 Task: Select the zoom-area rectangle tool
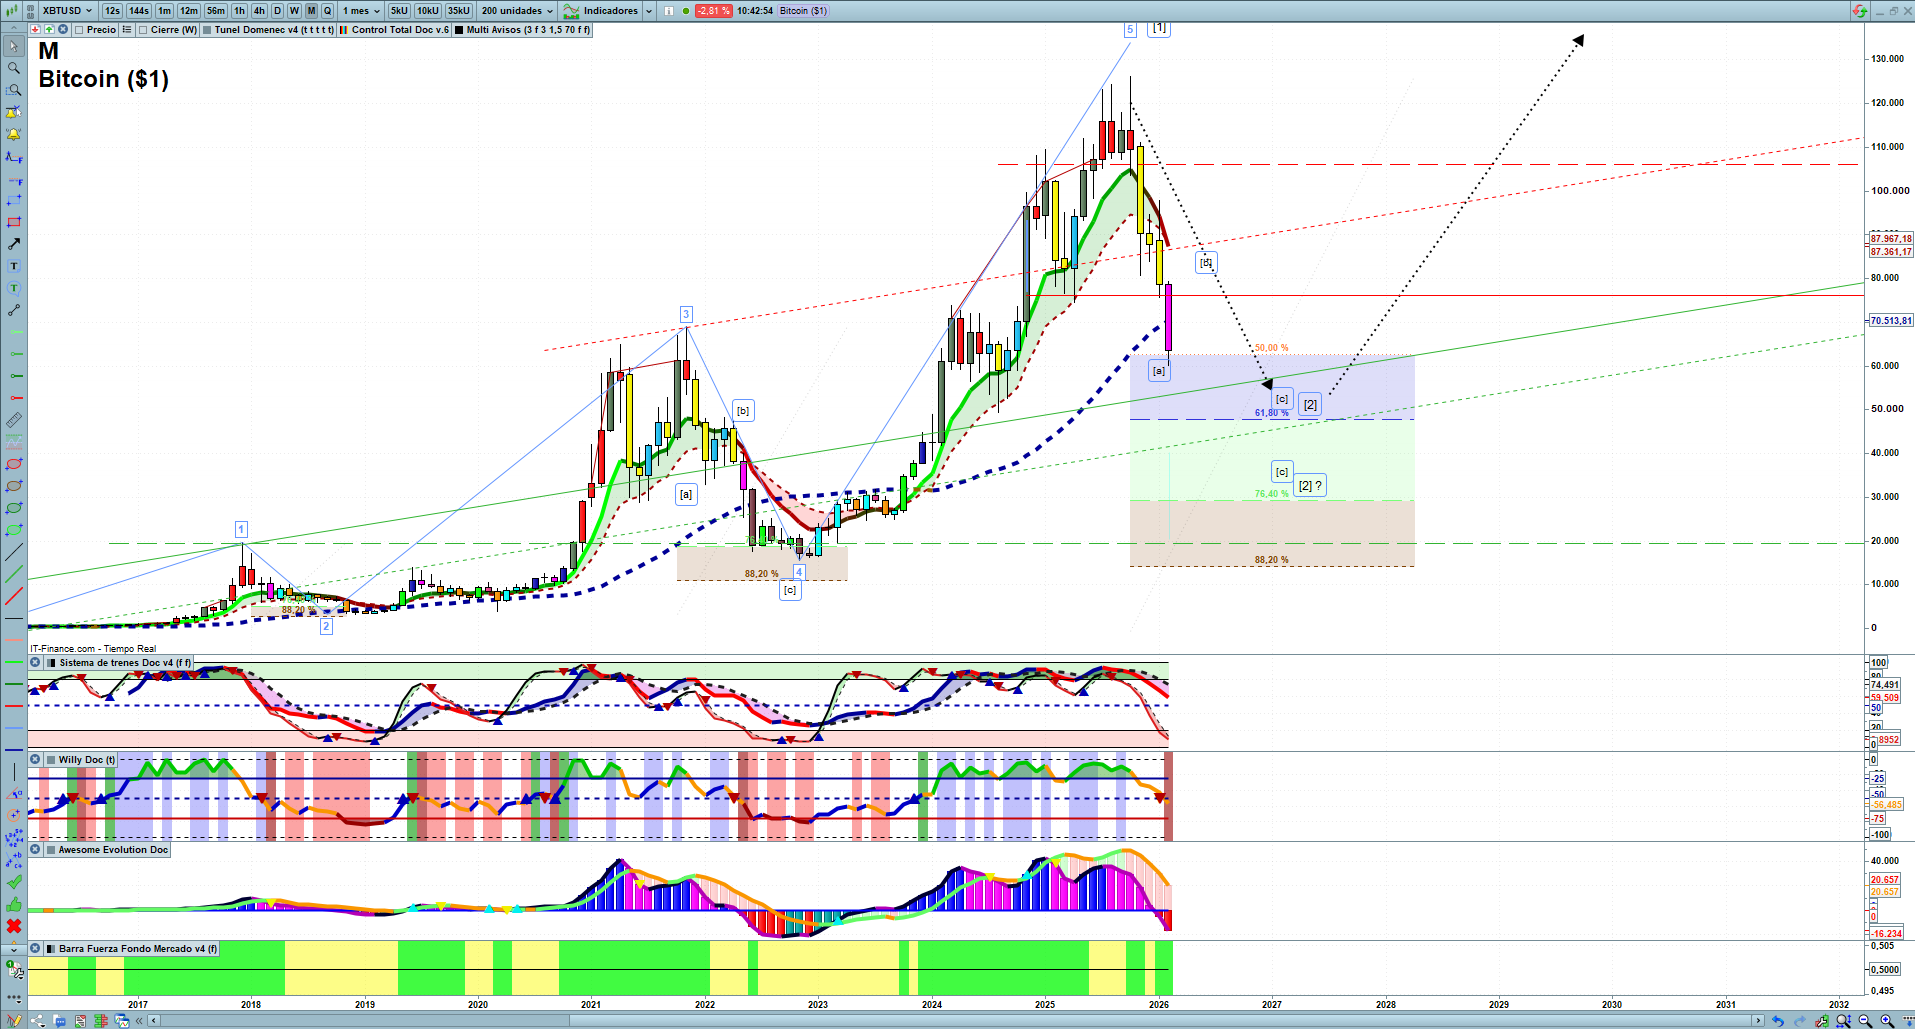tap(13, 90)
